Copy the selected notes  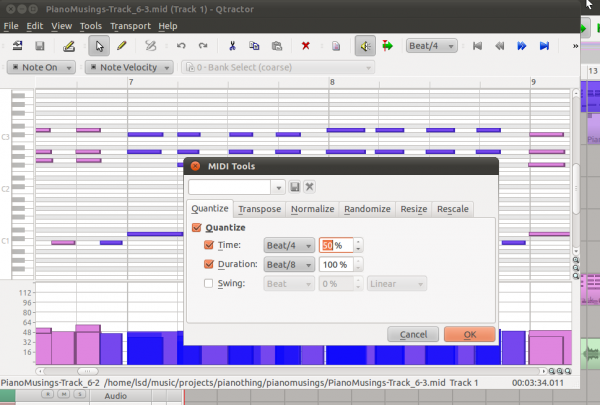coord(254,46)
